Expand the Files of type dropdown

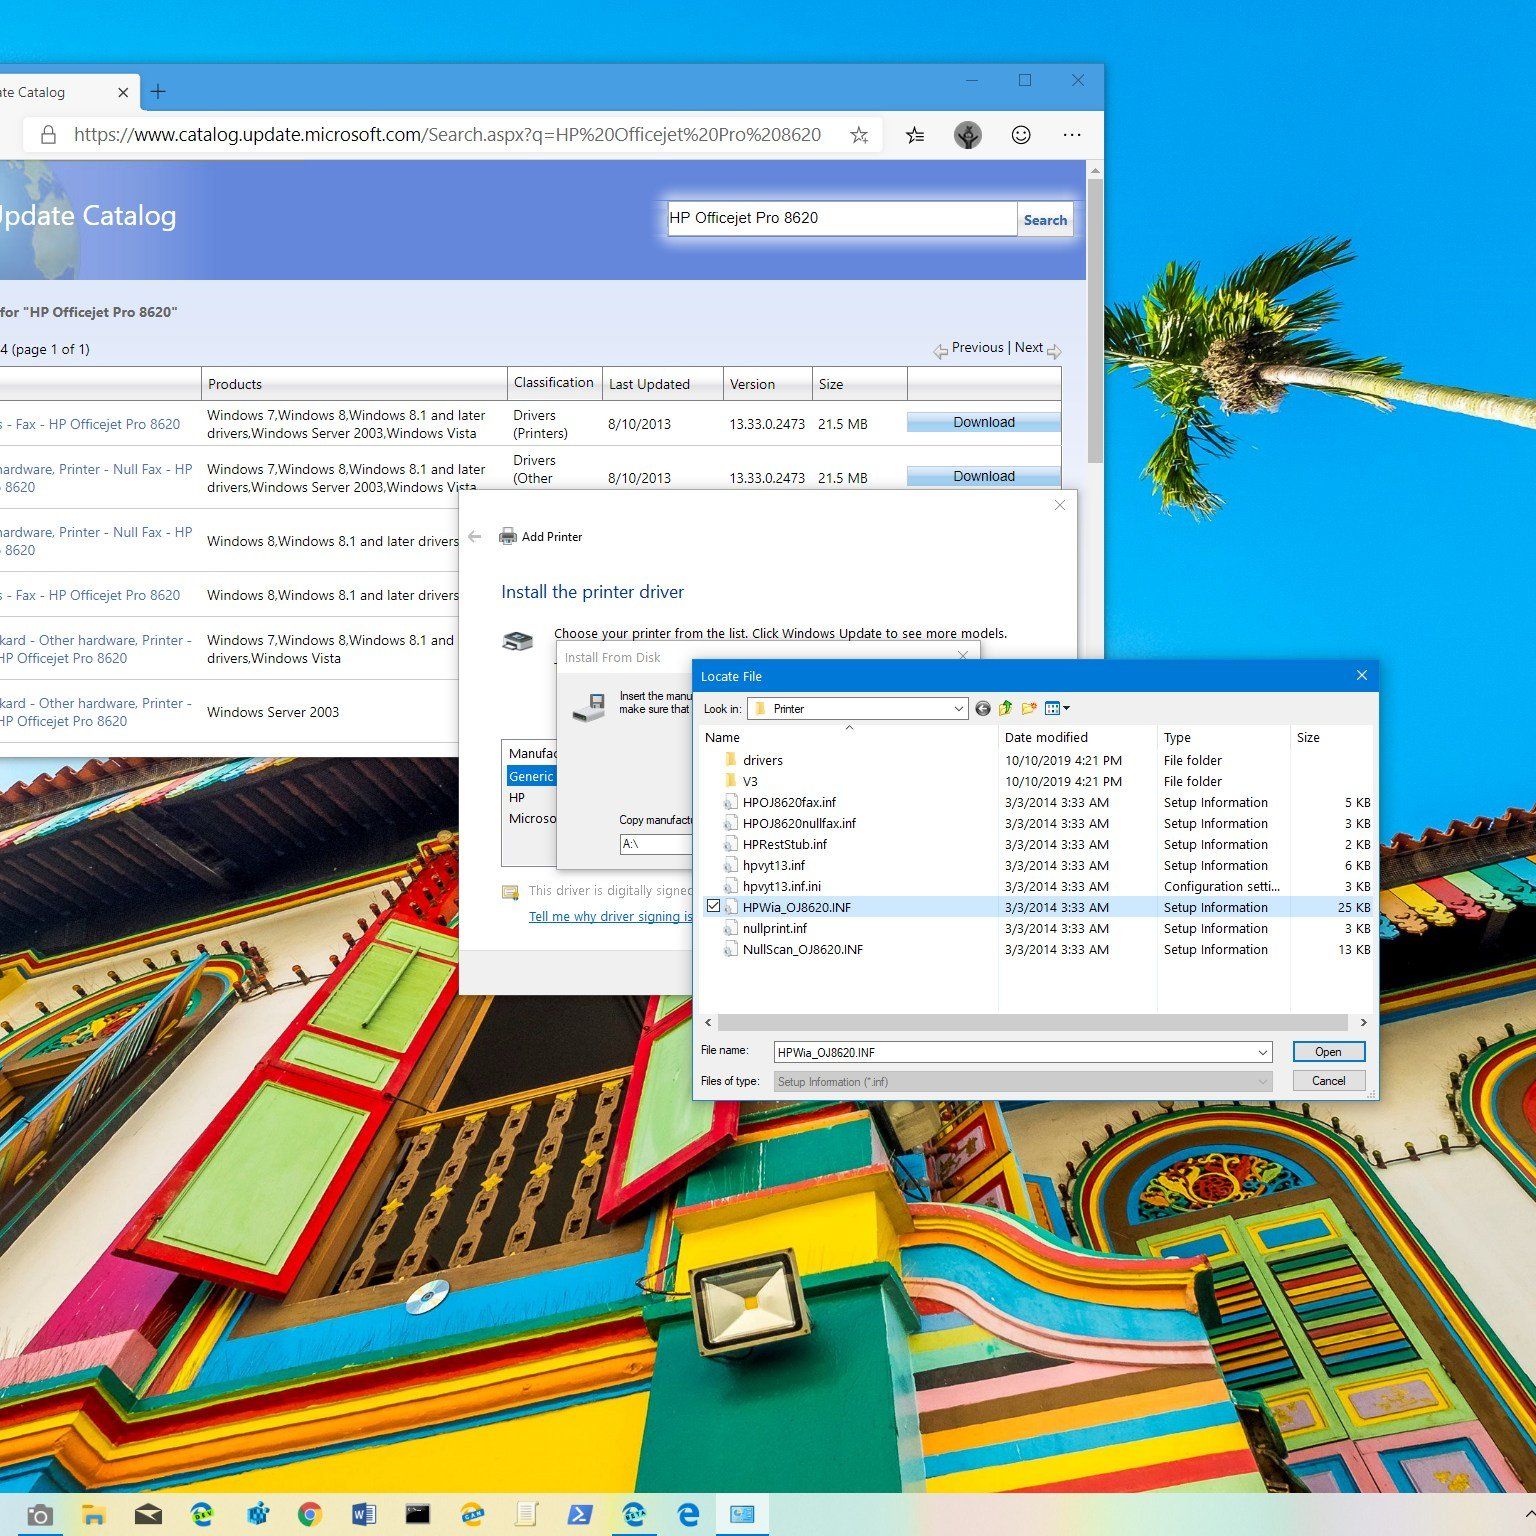tap(1263, 1081)
